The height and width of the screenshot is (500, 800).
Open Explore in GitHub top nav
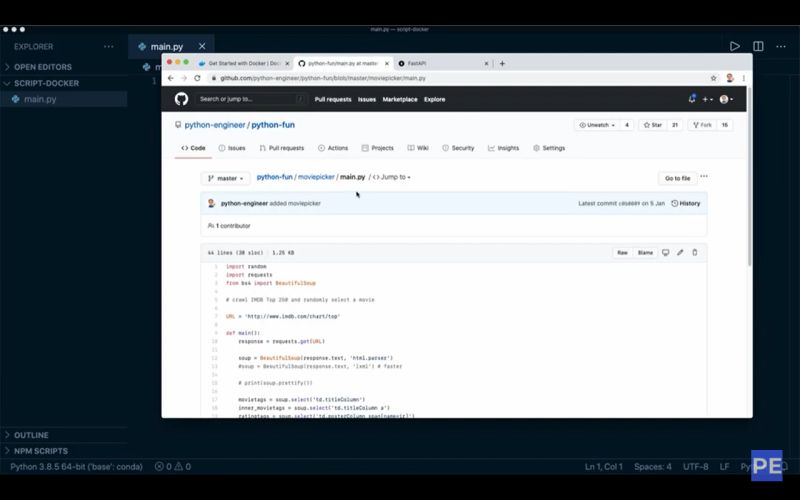[435, 99]
